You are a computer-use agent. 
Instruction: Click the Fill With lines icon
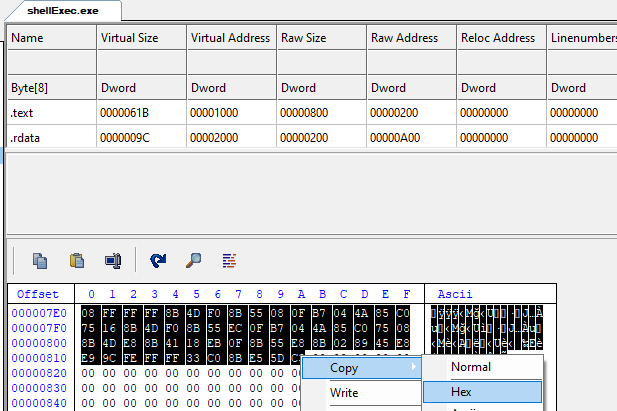coord(229,261)
